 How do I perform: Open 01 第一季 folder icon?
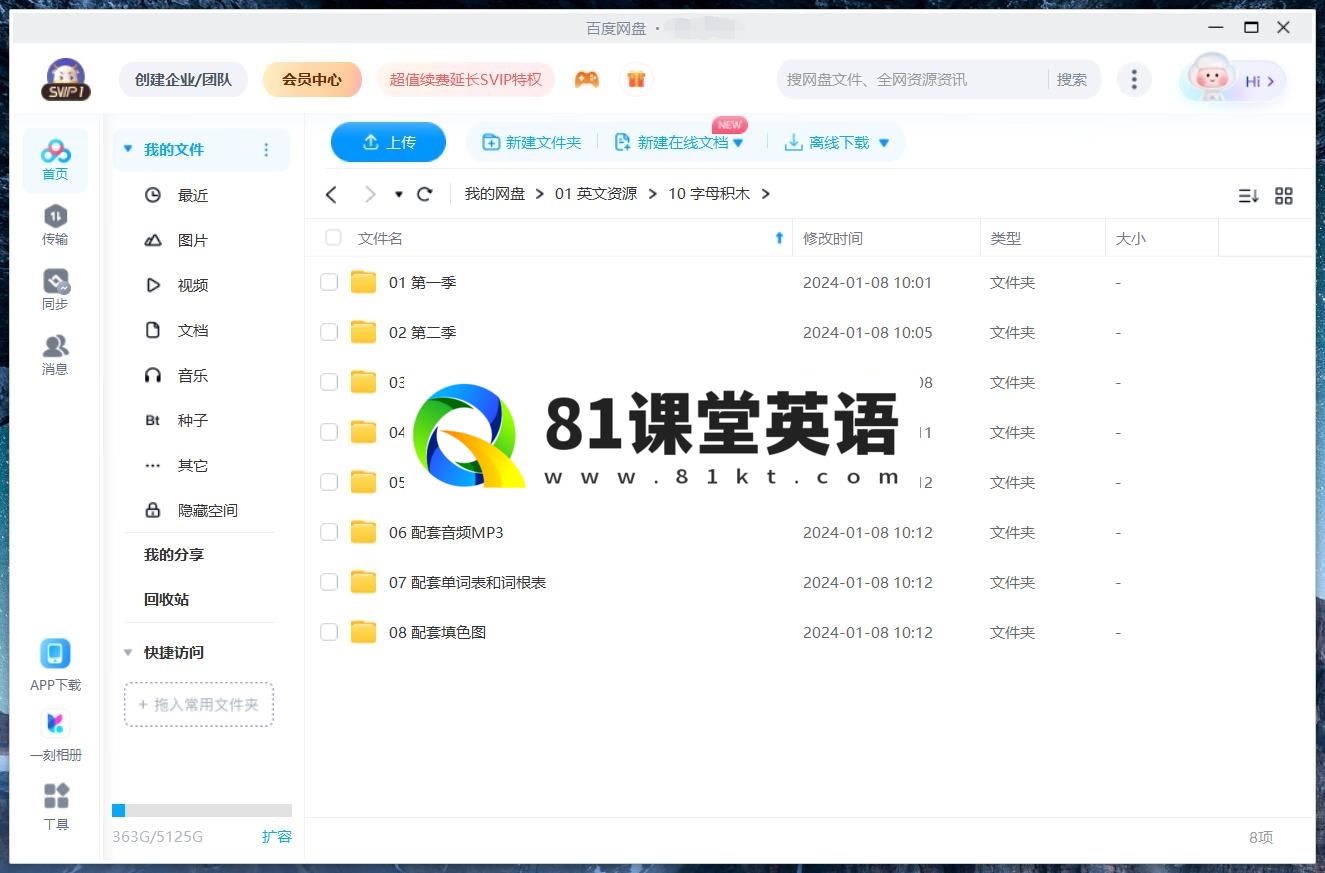363,282
